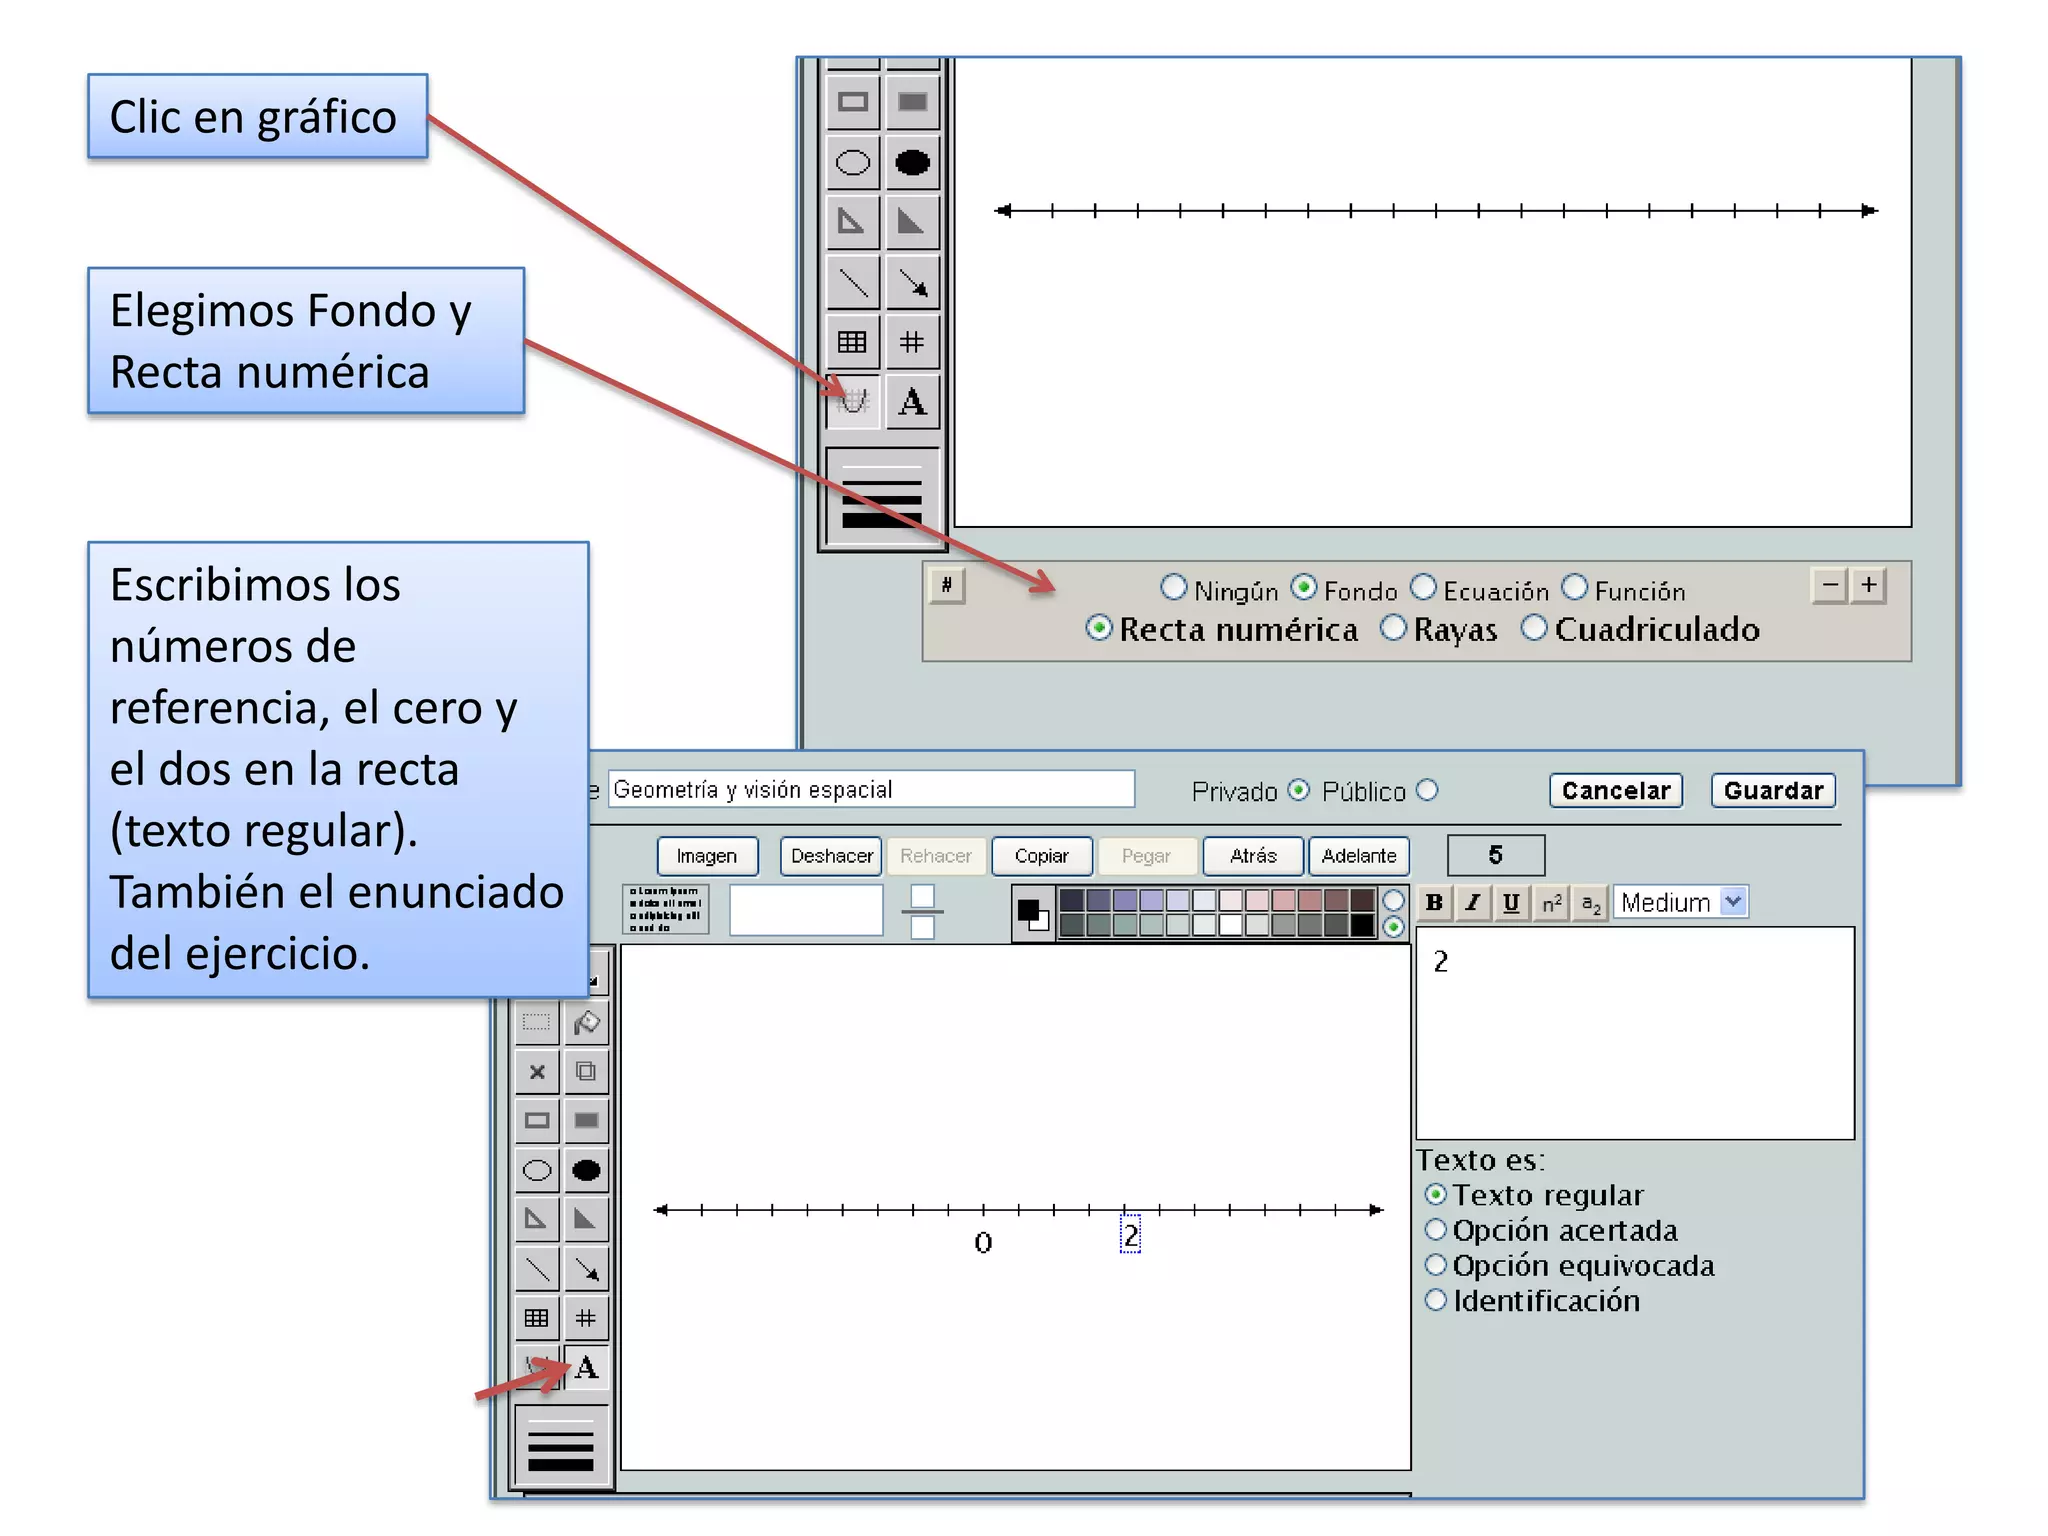Select the Función radio option

(1575, 588)
